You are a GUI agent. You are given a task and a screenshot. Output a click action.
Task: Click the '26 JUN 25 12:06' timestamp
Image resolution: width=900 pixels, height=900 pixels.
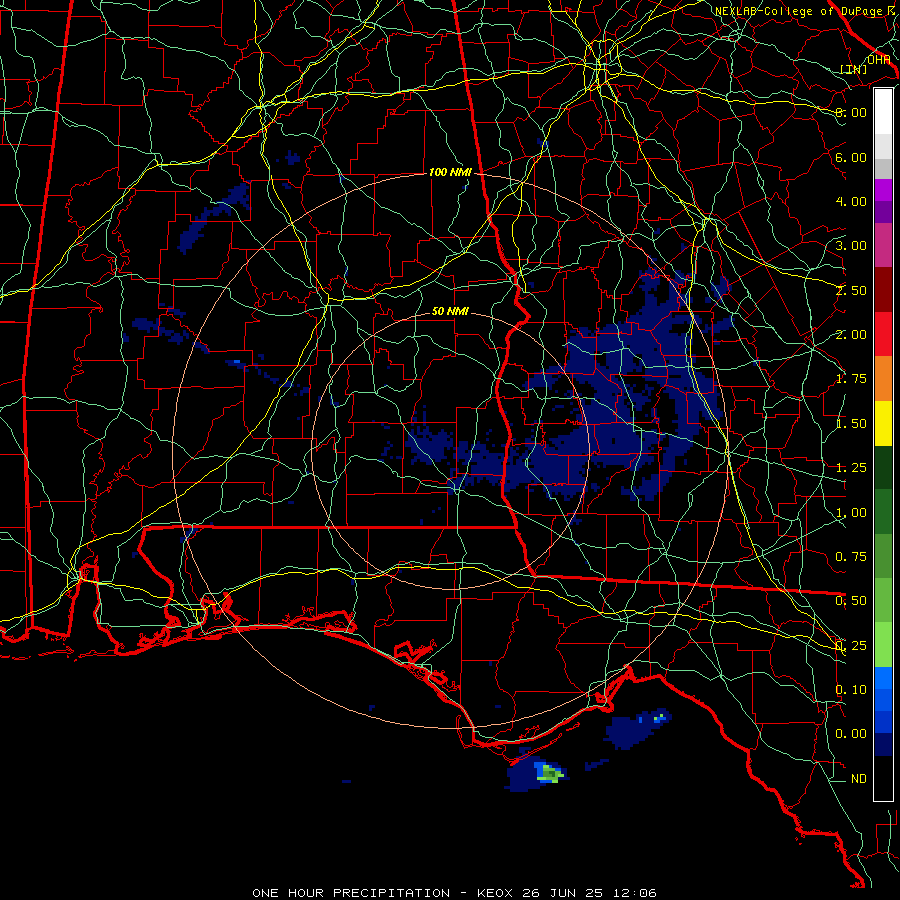[x=589, y=893]
